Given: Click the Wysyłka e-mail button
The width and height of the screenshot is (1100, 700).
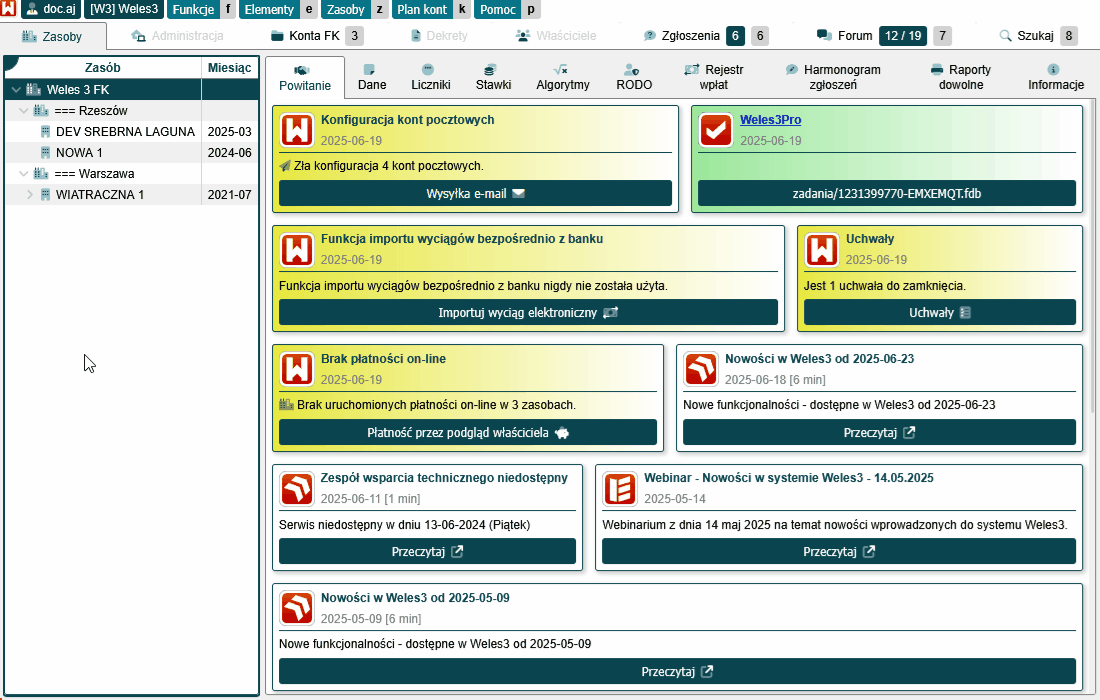Looking at the screenshot, I should 475,194.
